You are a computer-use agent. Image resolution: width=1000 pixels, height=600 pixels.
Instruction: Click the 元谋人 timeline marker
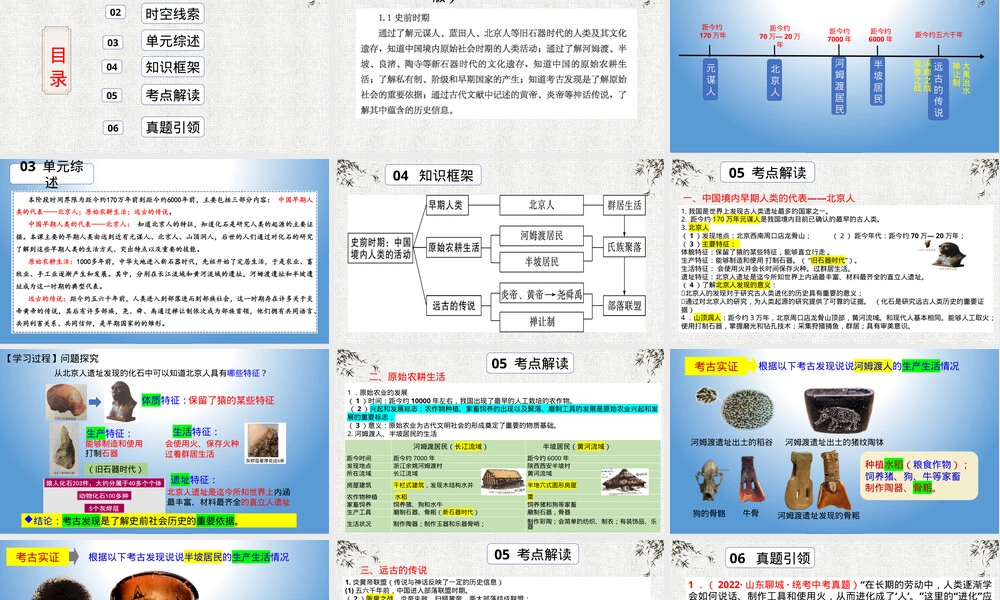point(710,79)
